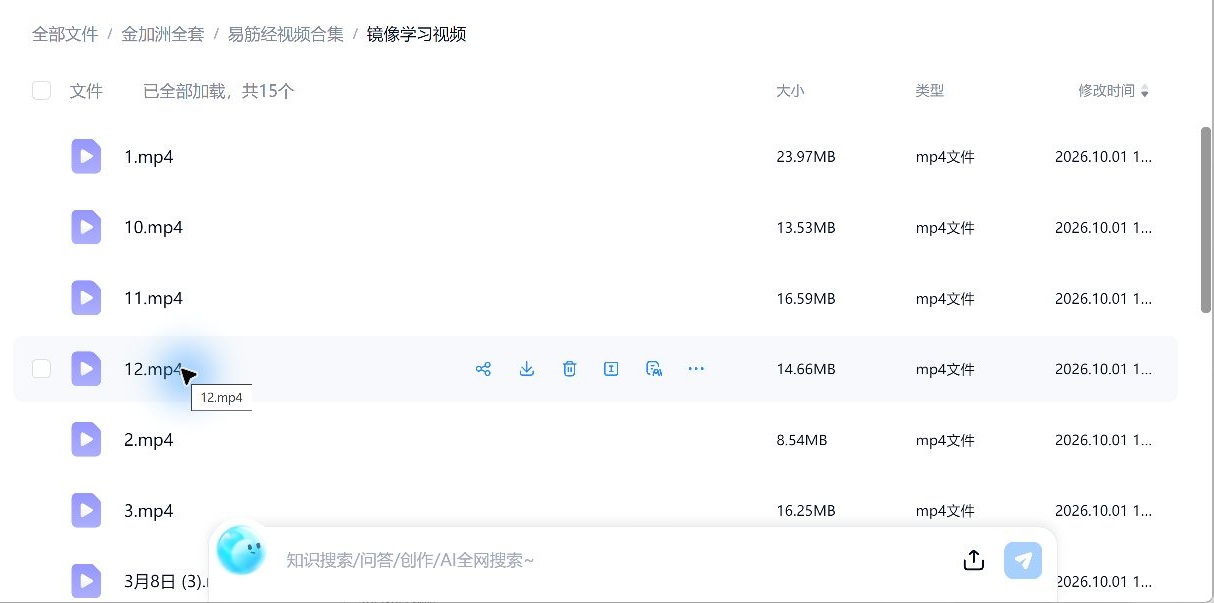Click the size value 16.25MB
The width and height of the screenshot is (1214, 603).
tap(805, 512)
